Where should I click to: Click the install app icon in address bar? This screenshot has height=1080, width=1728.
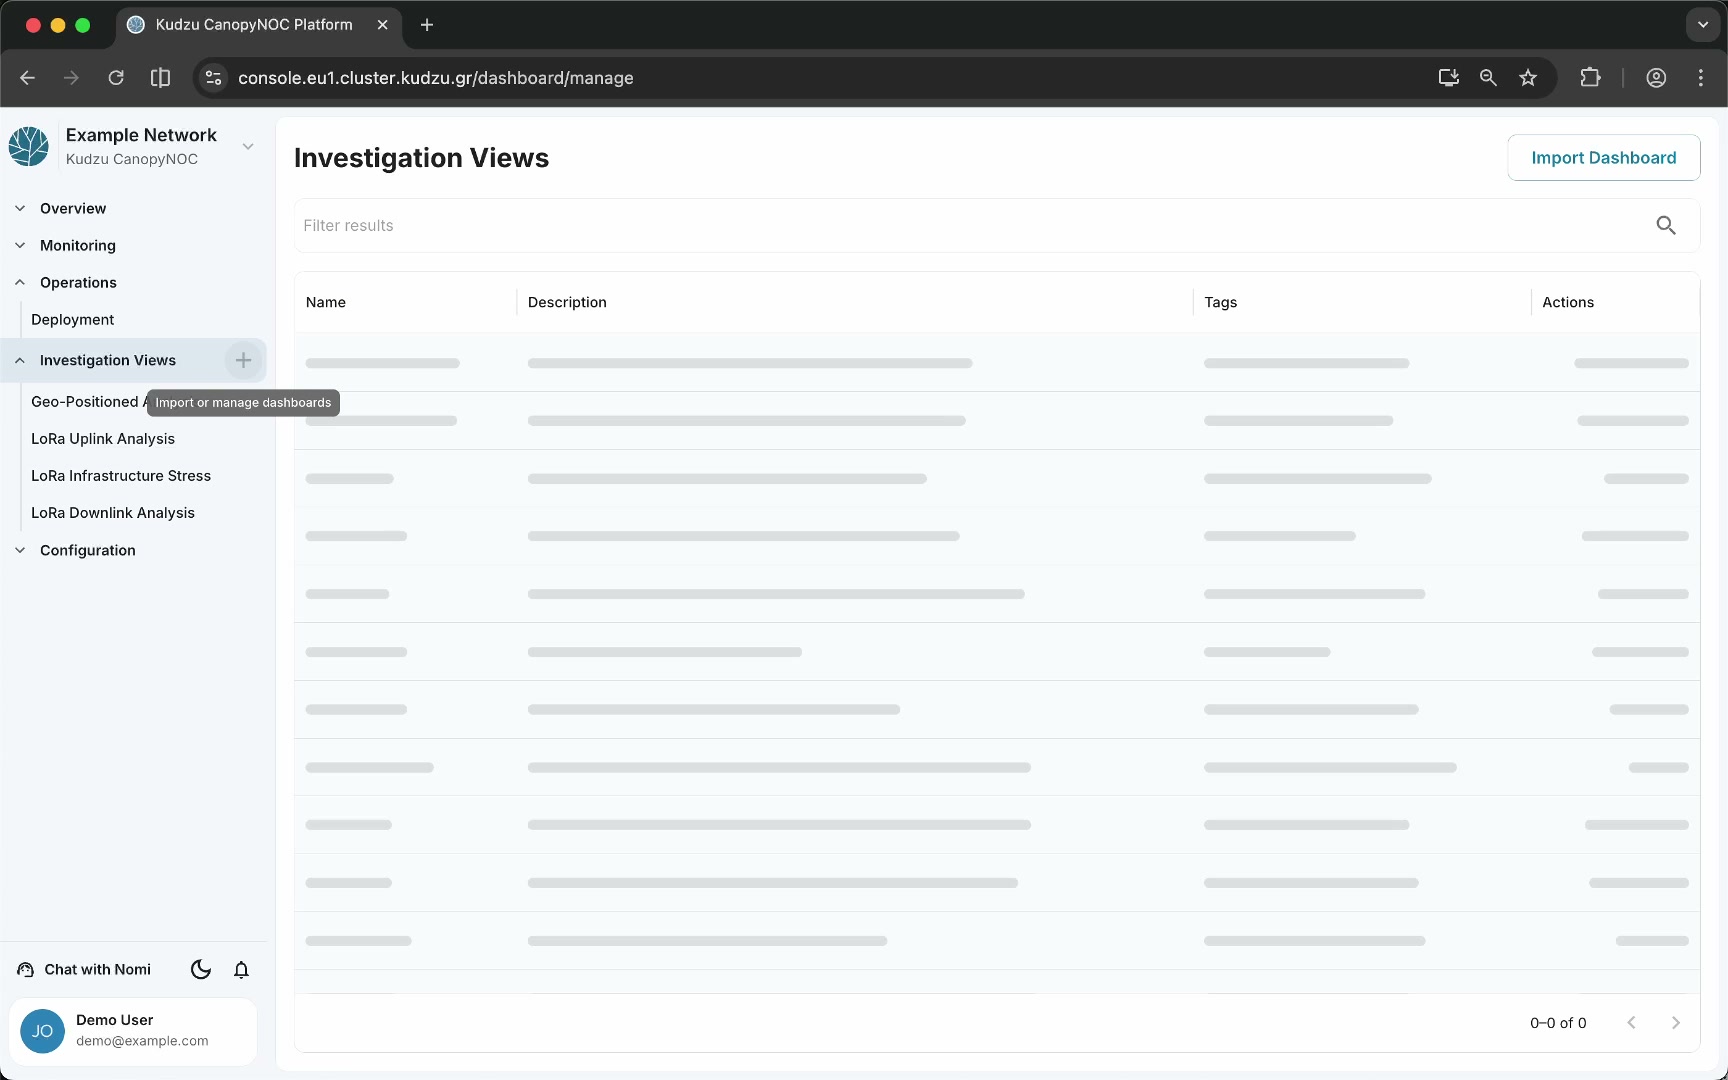(x=1448, y=78)
